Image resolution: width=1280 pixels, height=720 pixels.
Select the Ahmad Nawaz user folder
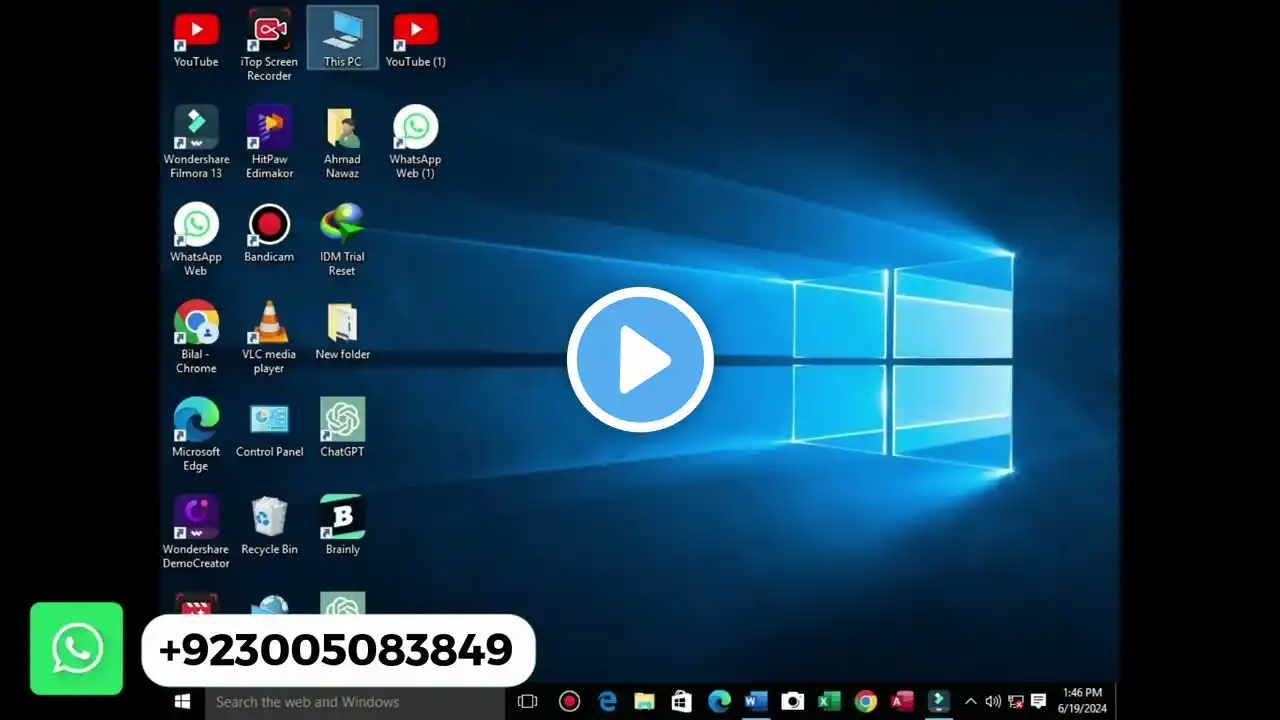point(342,142)
